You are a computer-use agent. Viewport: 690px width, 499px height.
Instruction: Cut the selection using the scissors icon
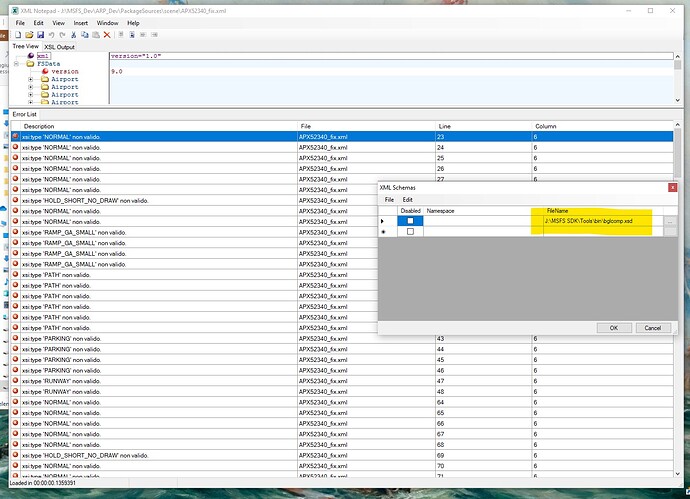coord(73,35)
